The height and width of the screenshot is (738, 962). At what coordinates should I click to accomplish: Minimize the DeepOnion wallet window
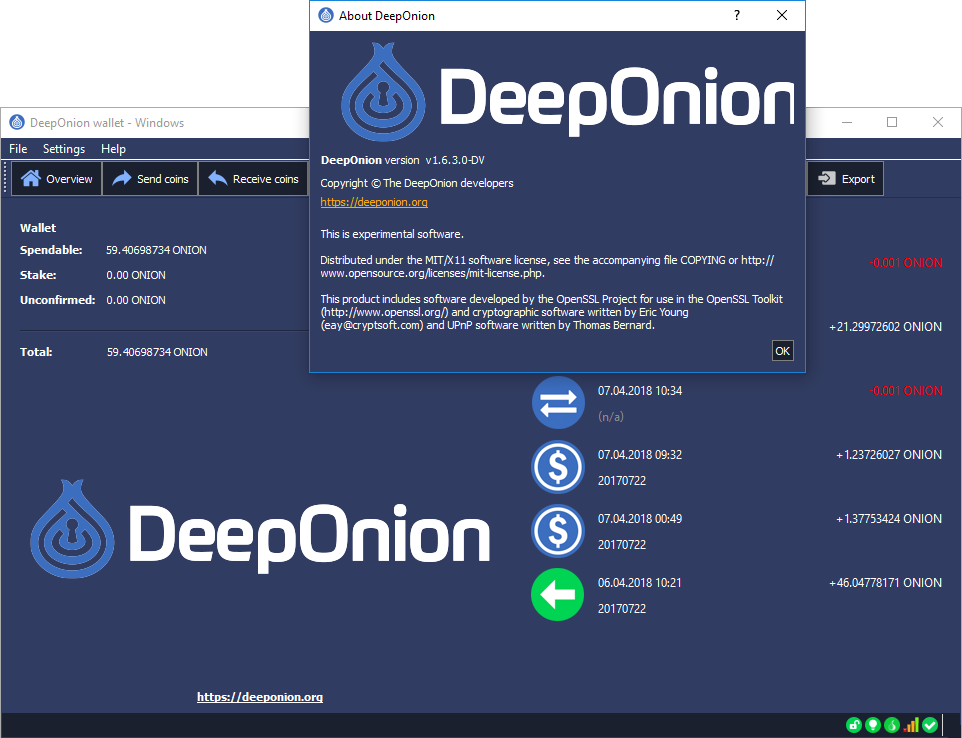click(847, 123)
